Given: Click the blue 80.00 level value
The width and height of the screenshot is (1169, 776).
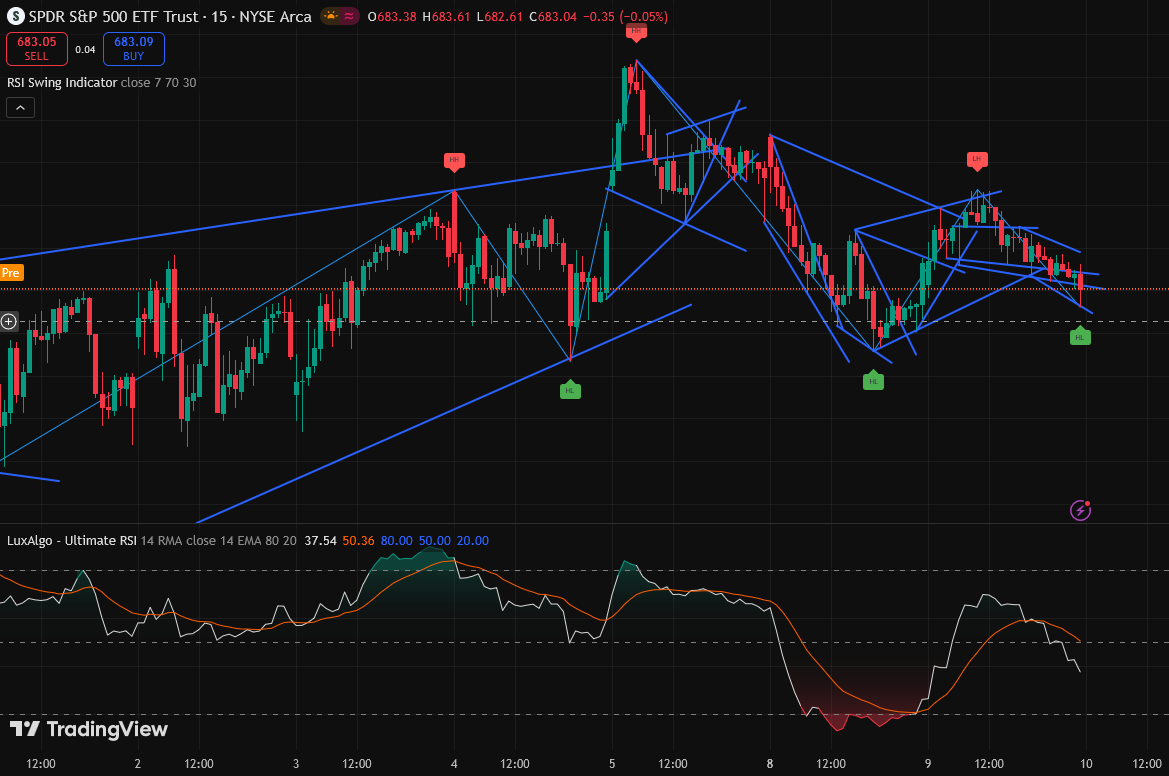Looking at the screenshot, I should [x=397, y=540].
